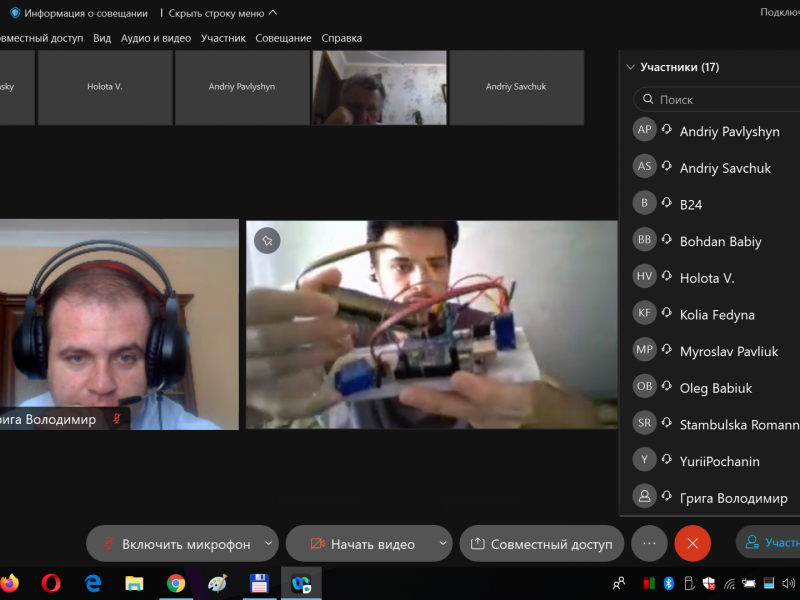The width and height of the screenshot is (800, 600).
Task: Click the participant Поиск search field
Action: point(720,99)
